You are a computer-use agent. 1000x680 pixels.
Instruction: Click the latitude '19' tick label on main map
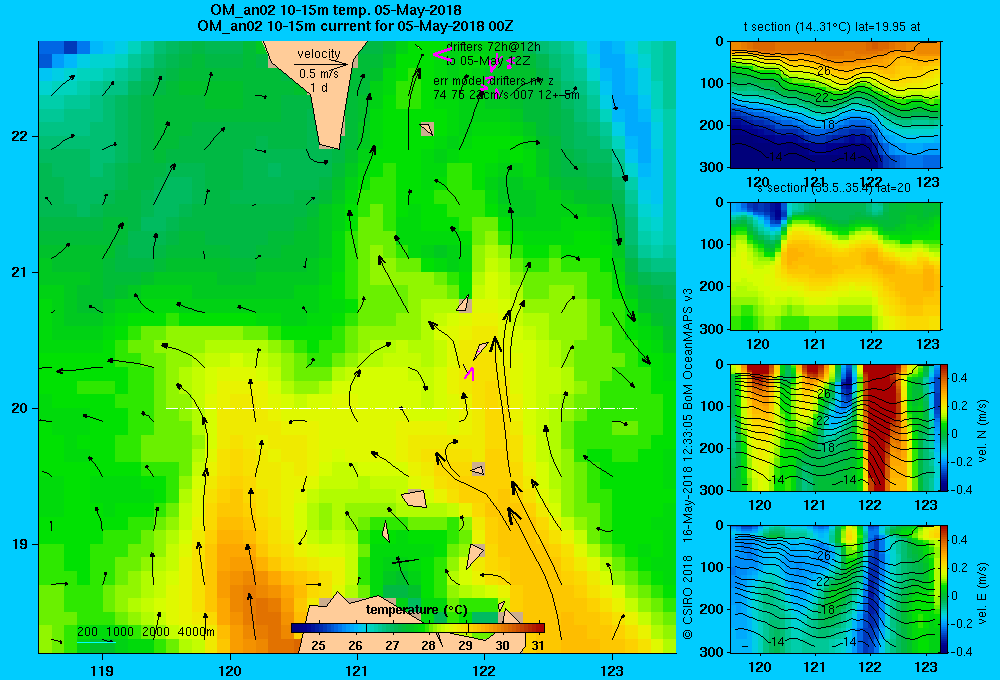19,544
